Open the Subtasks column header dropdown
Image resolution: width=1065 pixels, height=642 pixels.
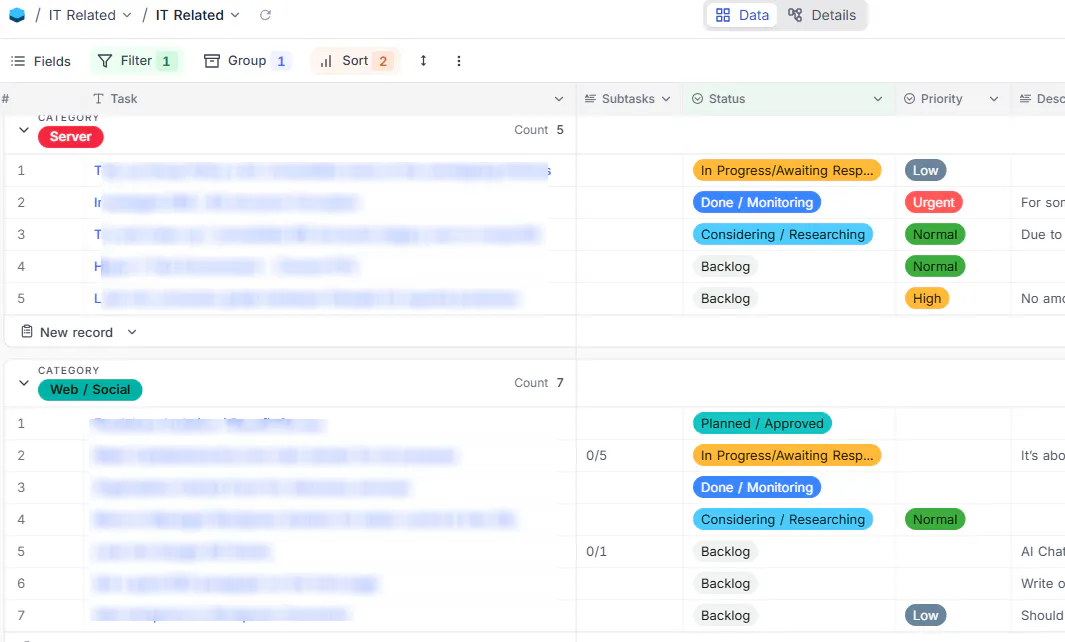point(666,99)
